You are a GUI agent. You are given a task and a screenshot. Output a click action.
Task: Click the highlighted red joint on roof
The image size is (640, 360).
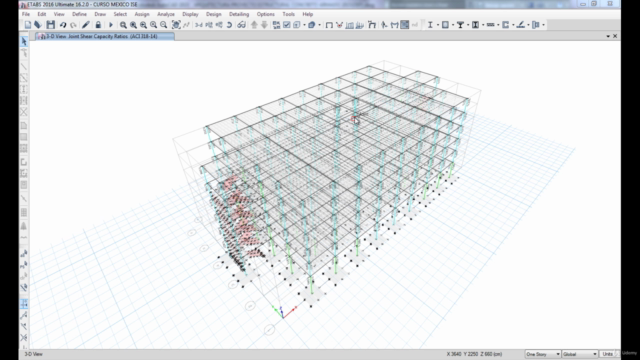point(354,119)
